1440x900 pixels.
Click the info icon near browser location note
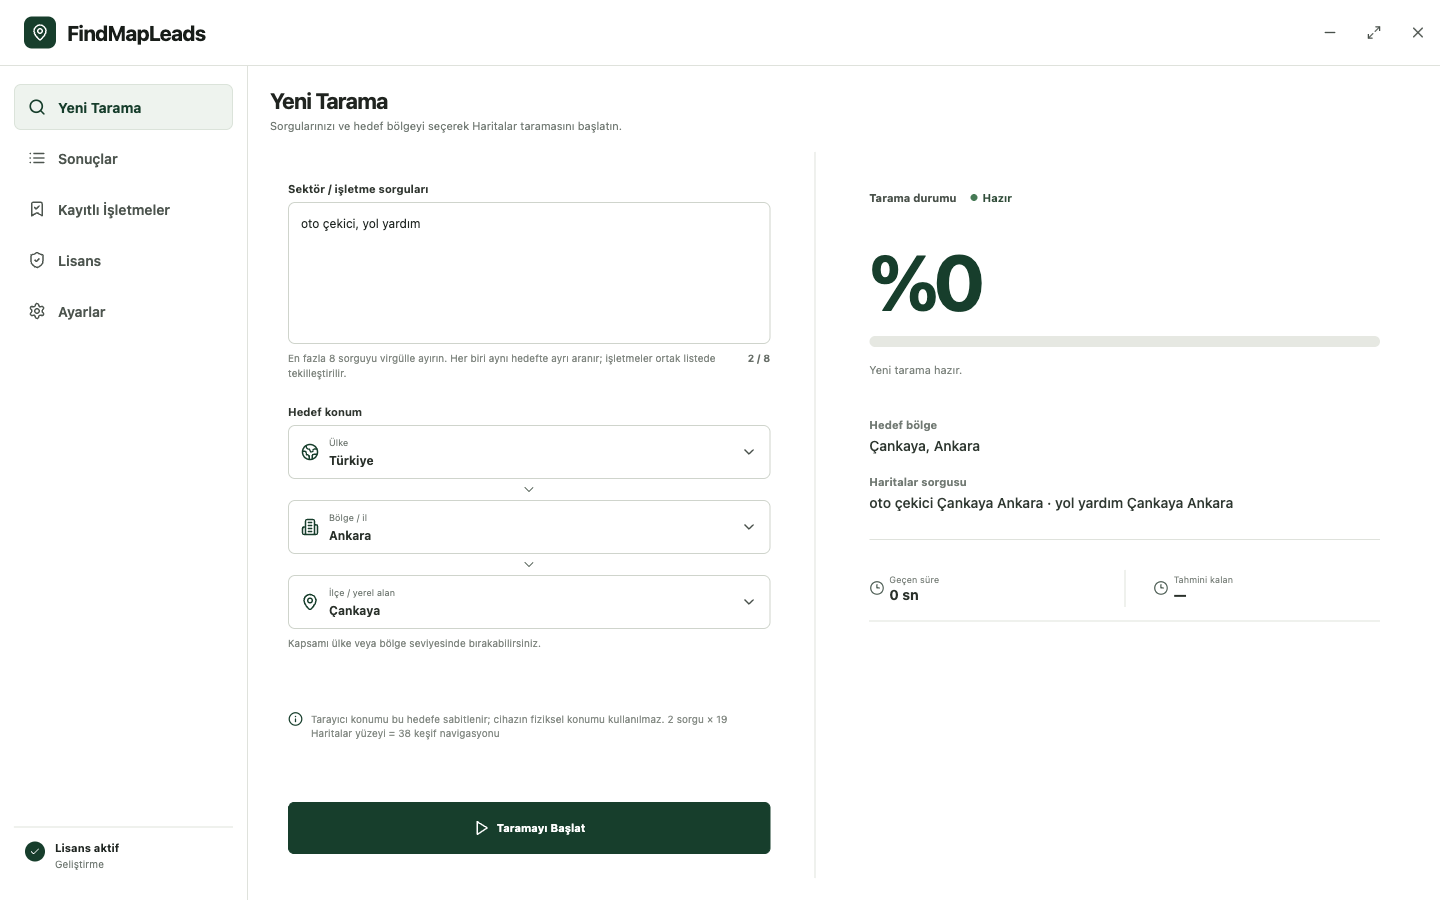pos(295,719)
